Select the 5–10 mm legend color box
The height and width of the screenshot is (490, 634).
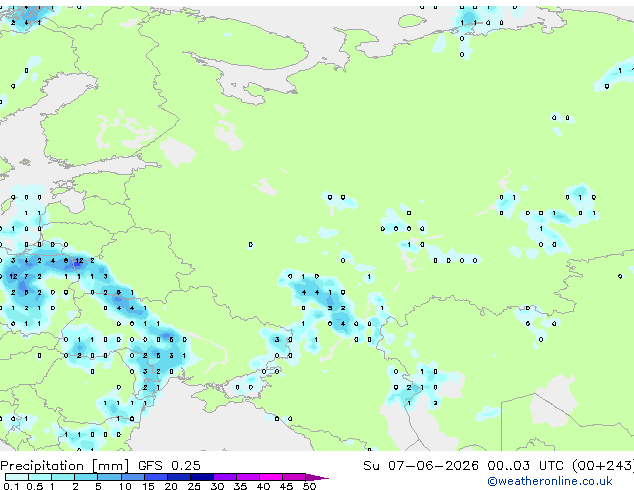pos(110,477)
